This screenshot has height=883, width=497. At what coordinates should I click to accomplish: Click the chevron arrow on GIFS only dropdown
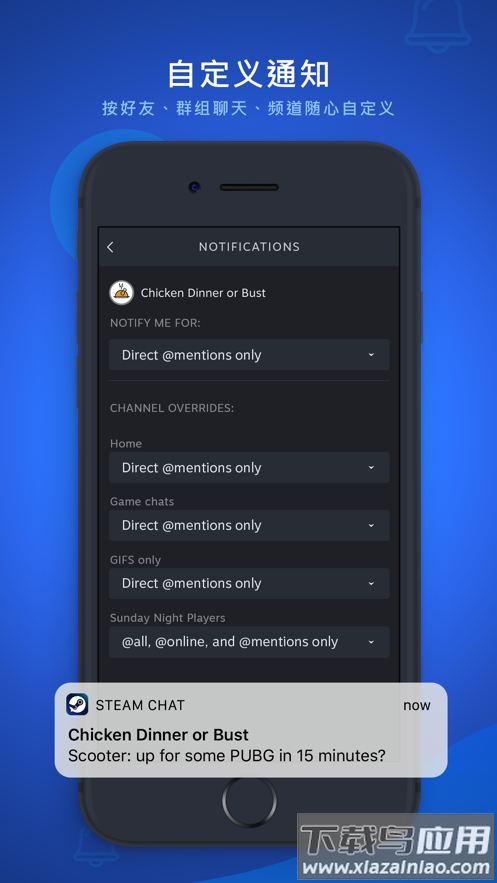pyautogui.click(x=371, y=583)
